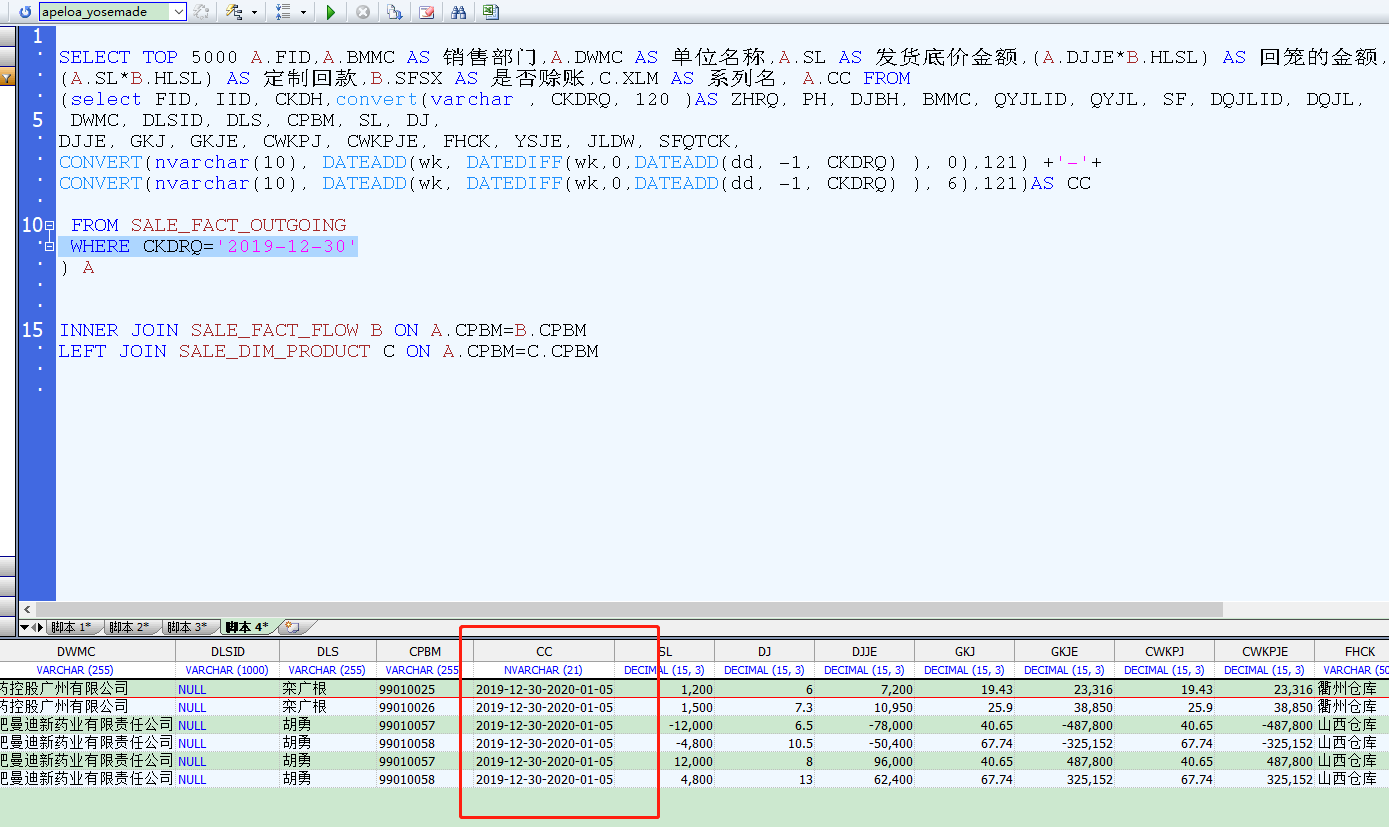The width and height of the screenshot is (1389, 827).
Task: Open the arrow beside the lightning icon
Action: [x=254, y=12]
